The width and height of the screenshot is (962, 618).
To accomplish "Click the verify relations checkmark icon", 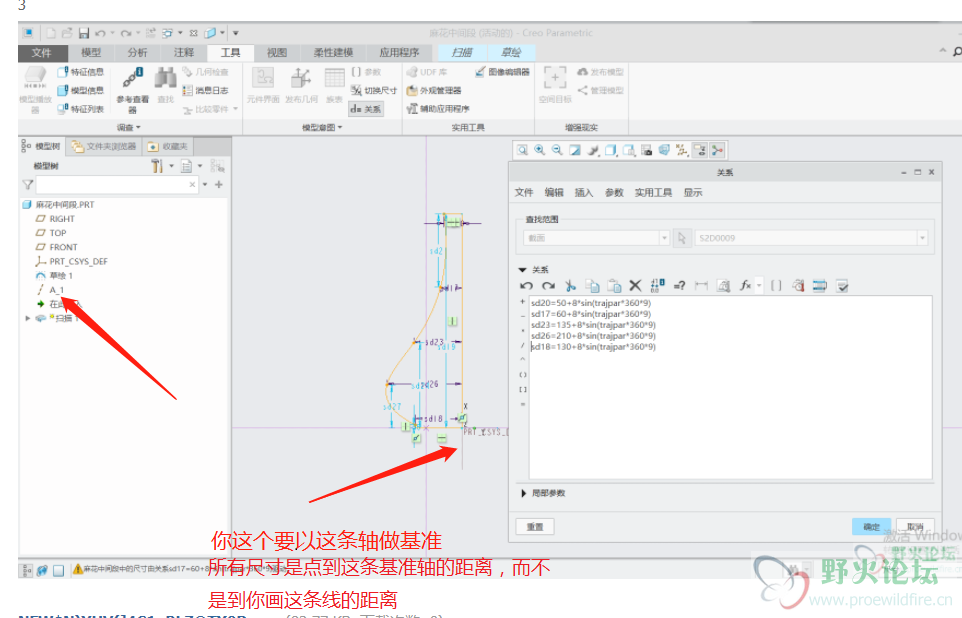I will point(842,285).
